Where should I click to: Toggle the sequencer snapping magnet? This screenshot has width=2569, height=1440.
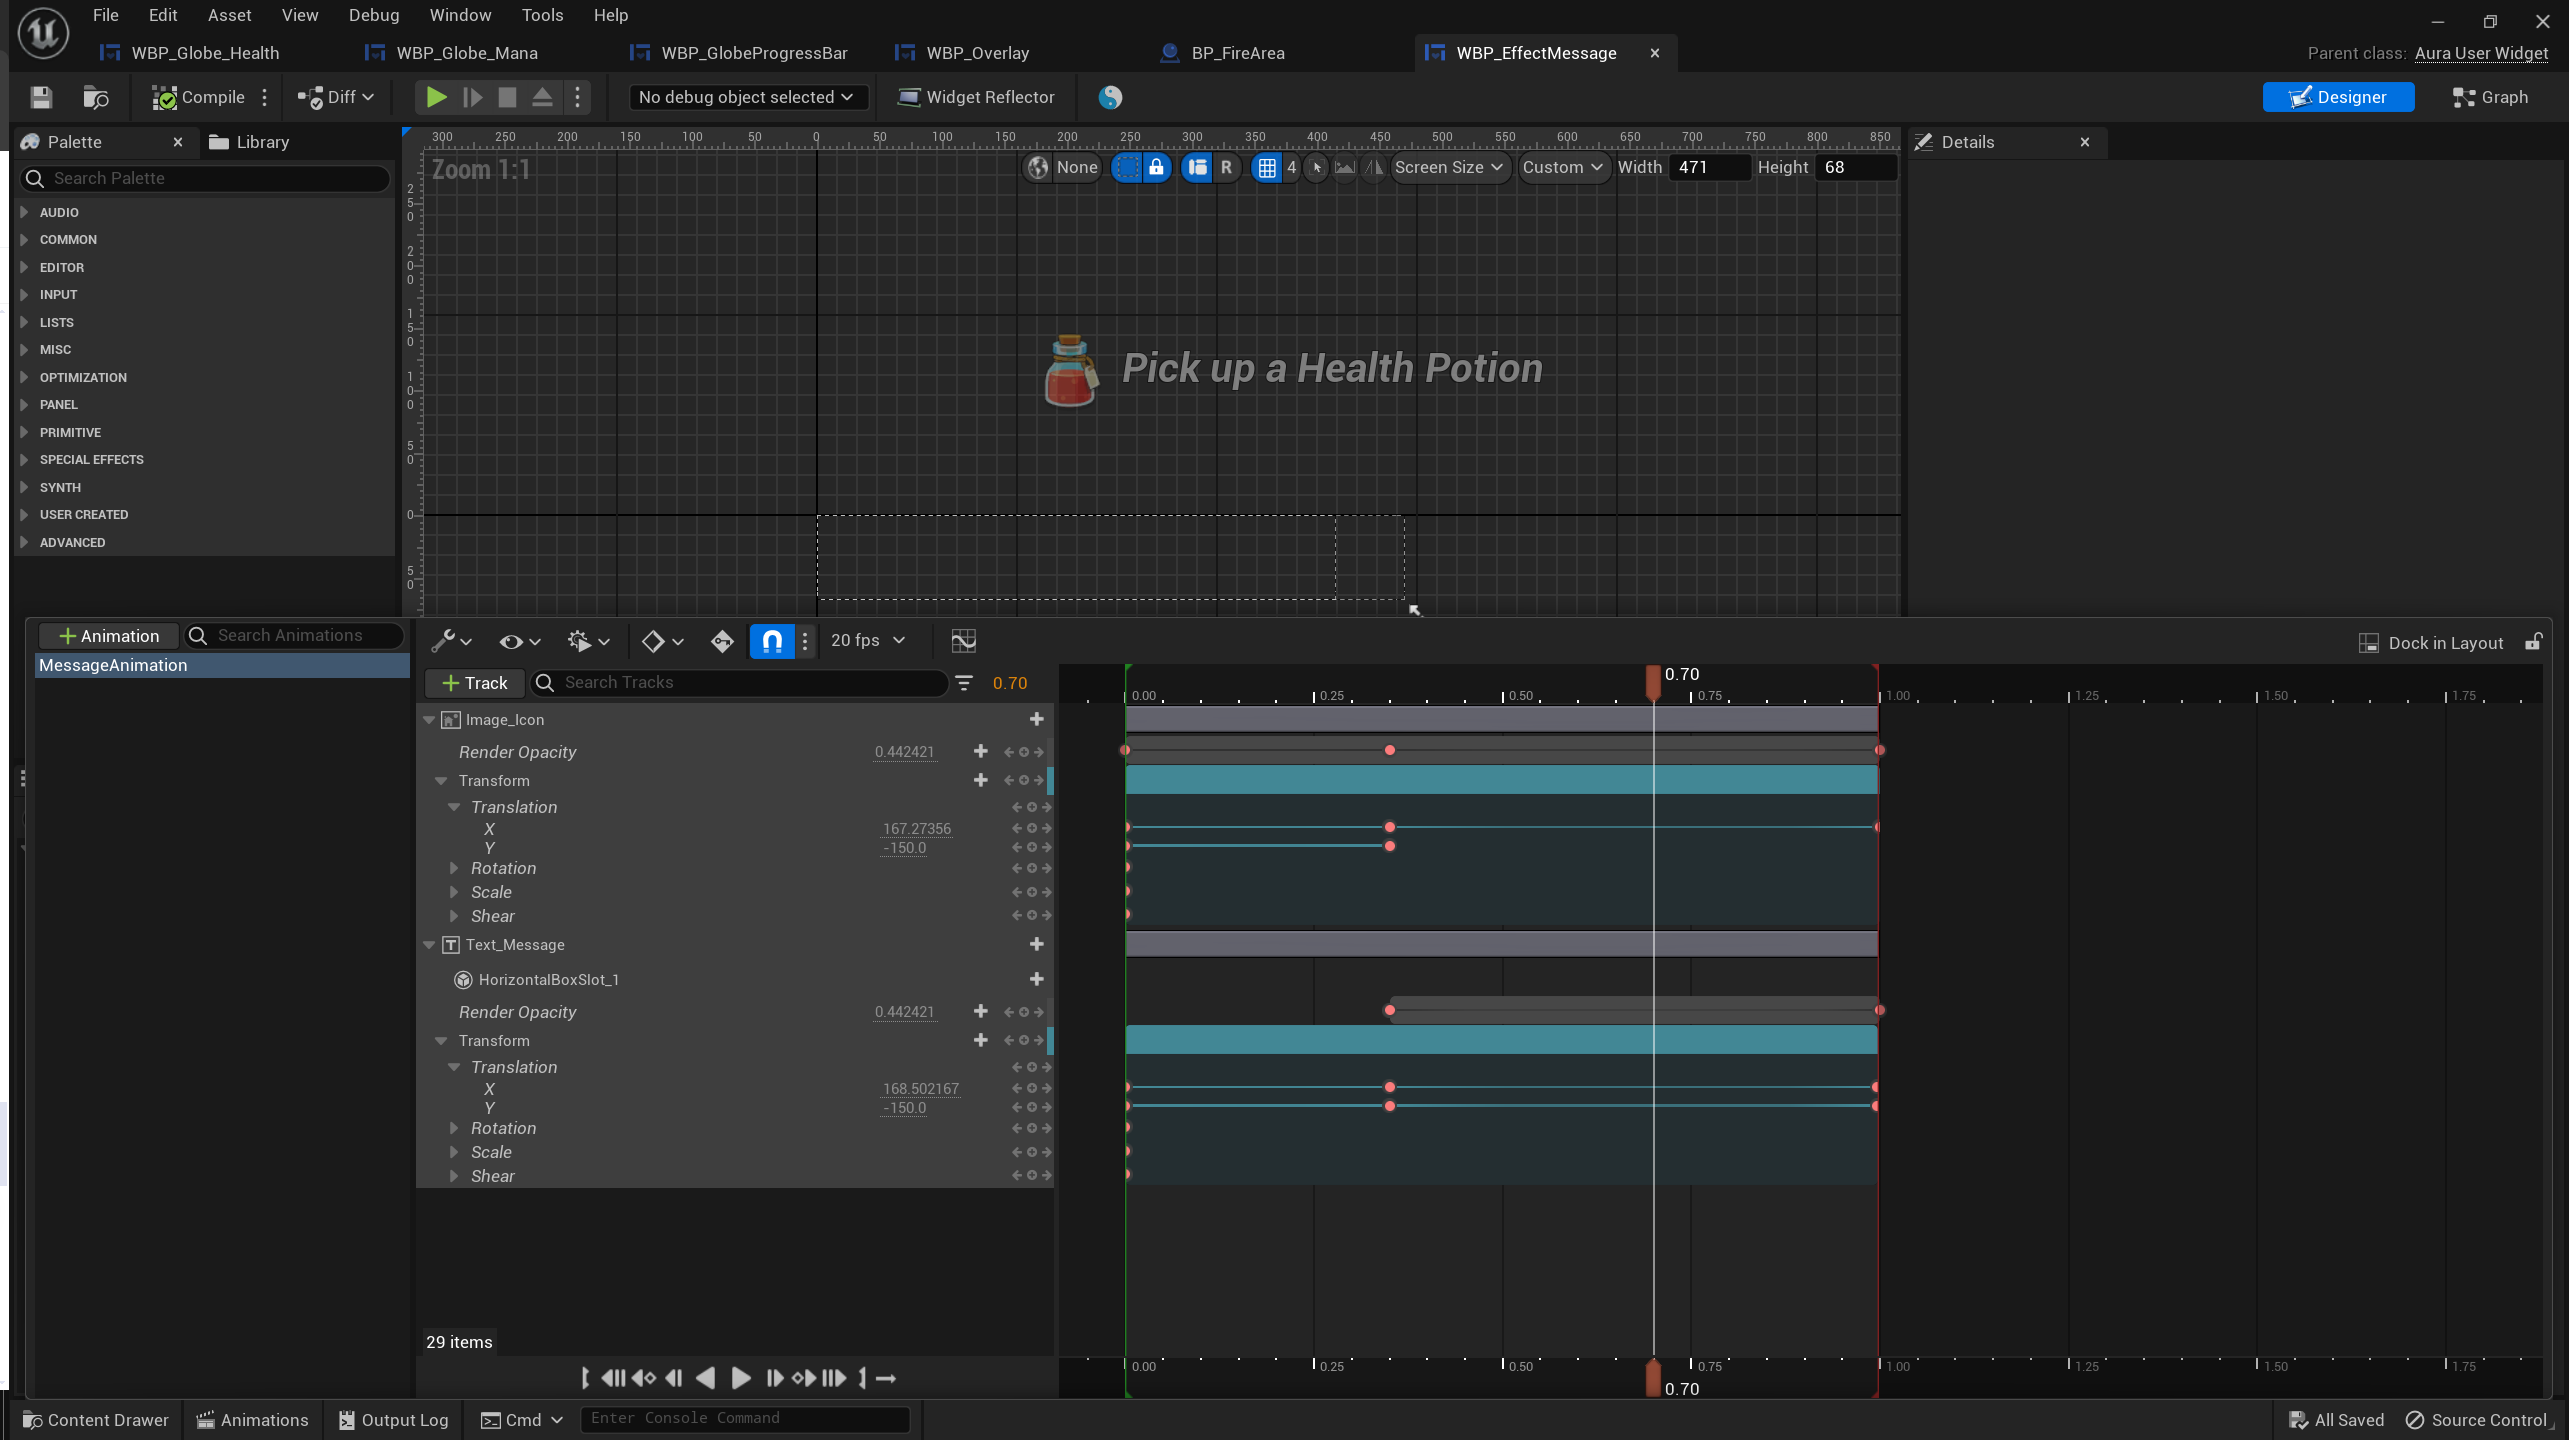[x=772, y=641]
